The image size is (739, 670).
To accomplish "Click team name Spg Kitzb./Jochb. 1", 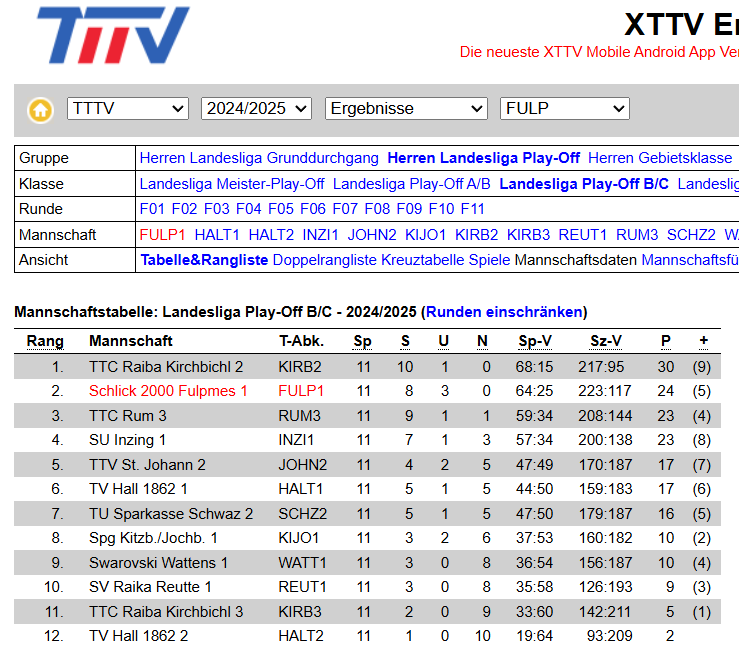I will tap(153, 538).
